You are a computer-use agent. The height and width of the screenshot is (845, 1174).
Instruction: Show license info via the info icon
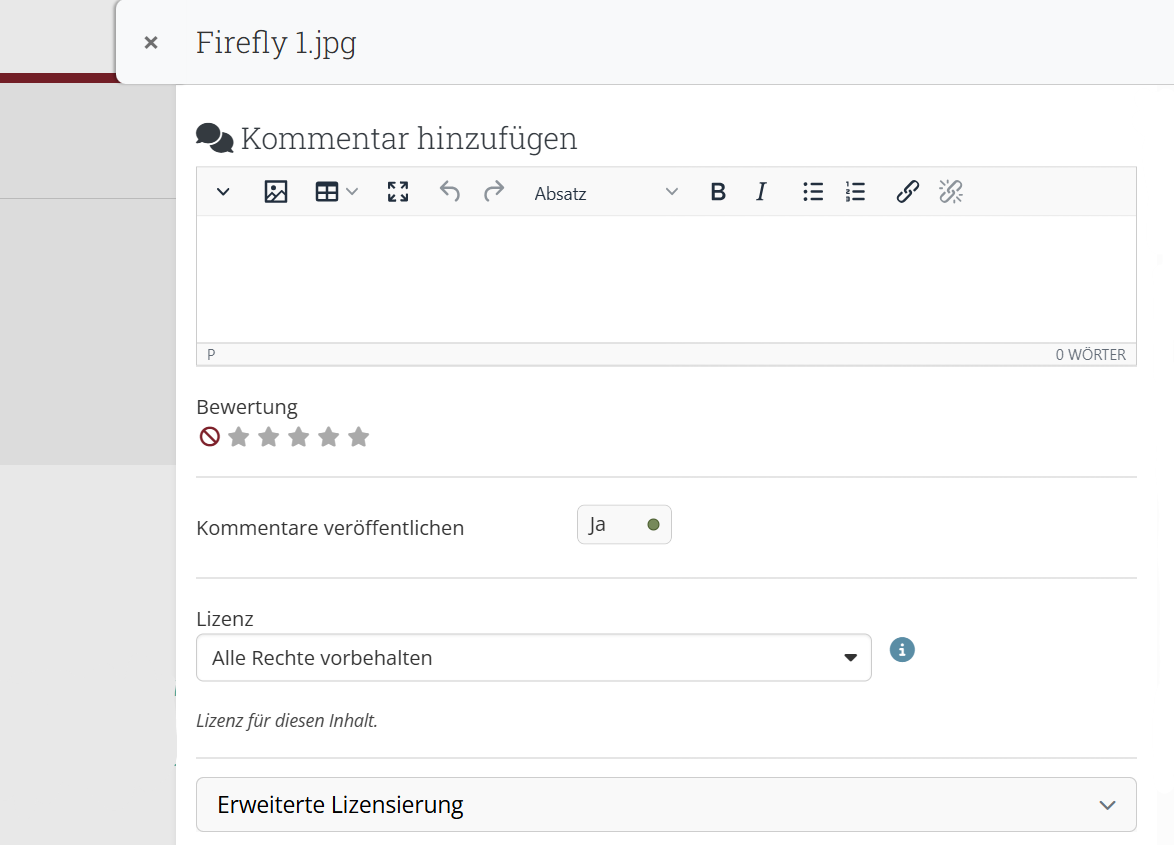click(x=902, y=650)
